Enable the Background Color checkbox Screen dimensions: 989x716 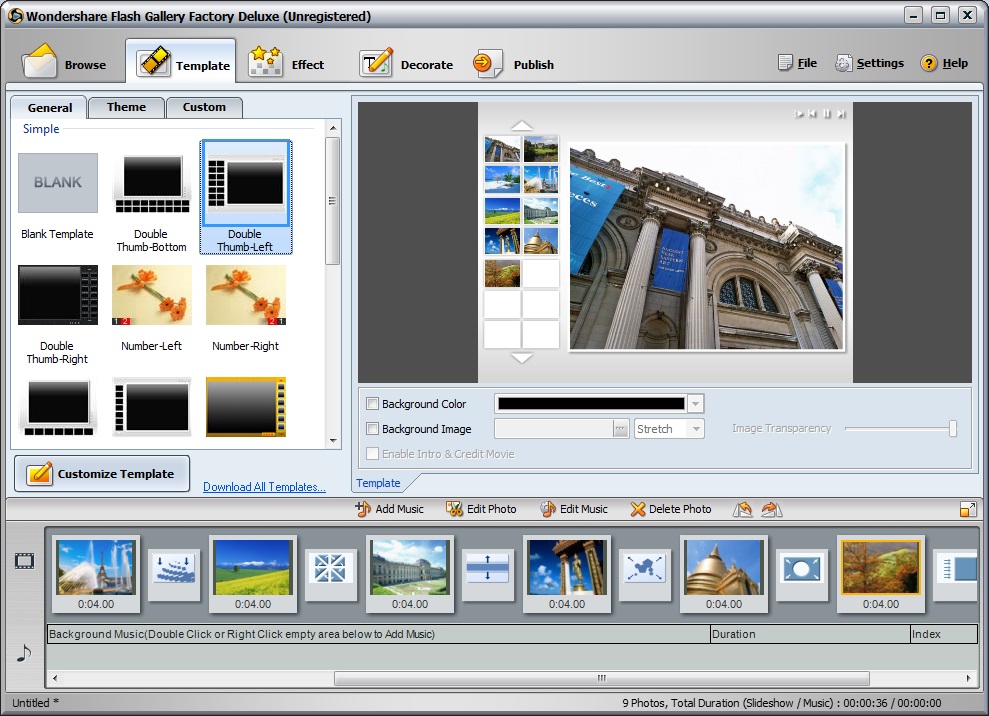click(x=374, y=404)
